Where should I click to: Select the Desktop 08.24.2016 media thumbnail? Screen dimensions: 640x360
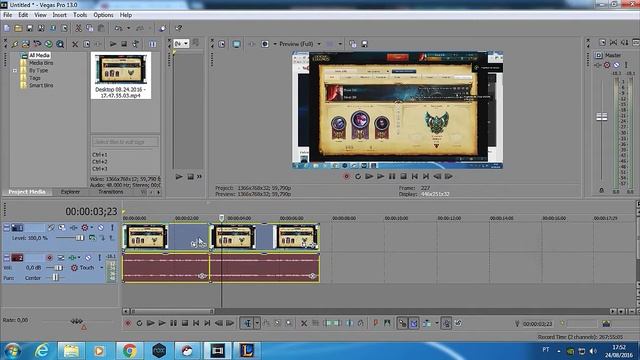point(121,76)
